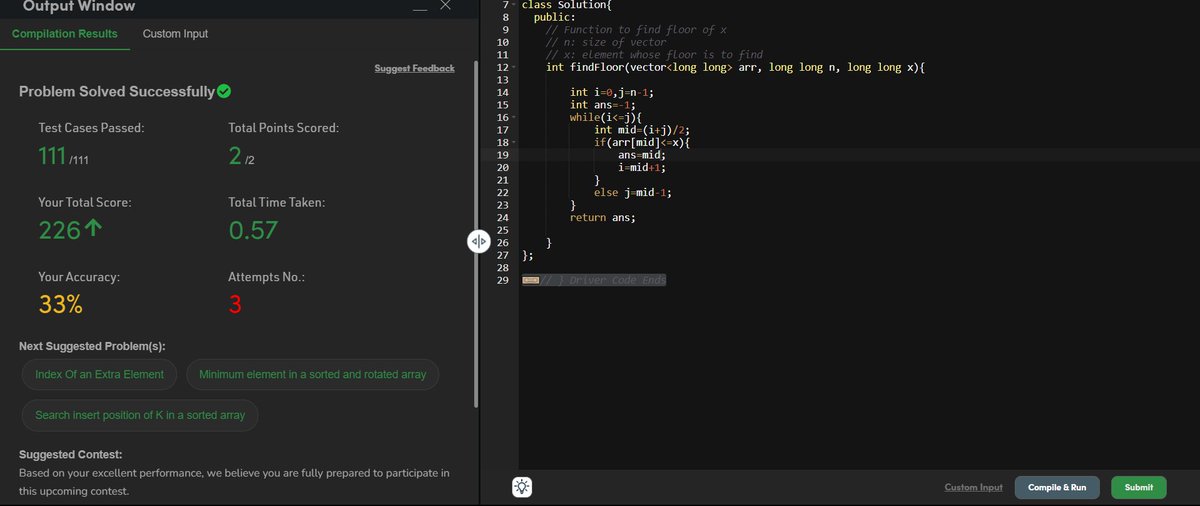The width and height of the screenshot is (1200, 506).
Task: Expand the folded driver code on line 29
Action: click(530, 280)
